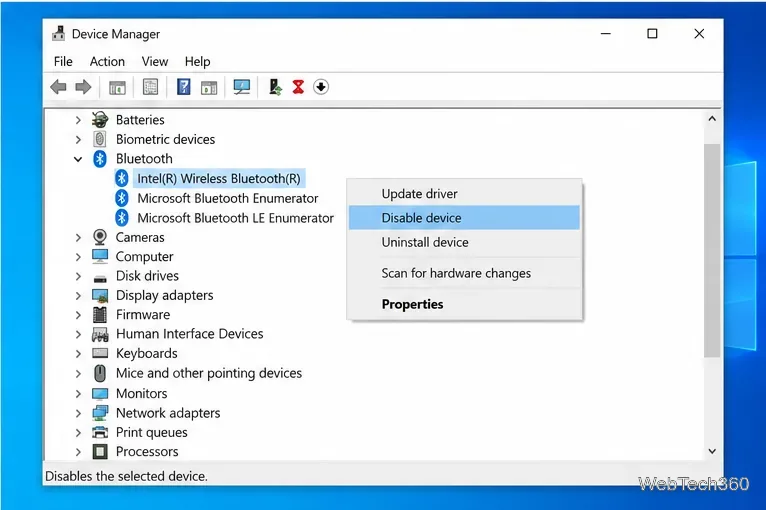The width and height of the screenshot is (766, 510).
Task: Click the Disable device down-arrow toolbar icon
Action: click(321, 87)
